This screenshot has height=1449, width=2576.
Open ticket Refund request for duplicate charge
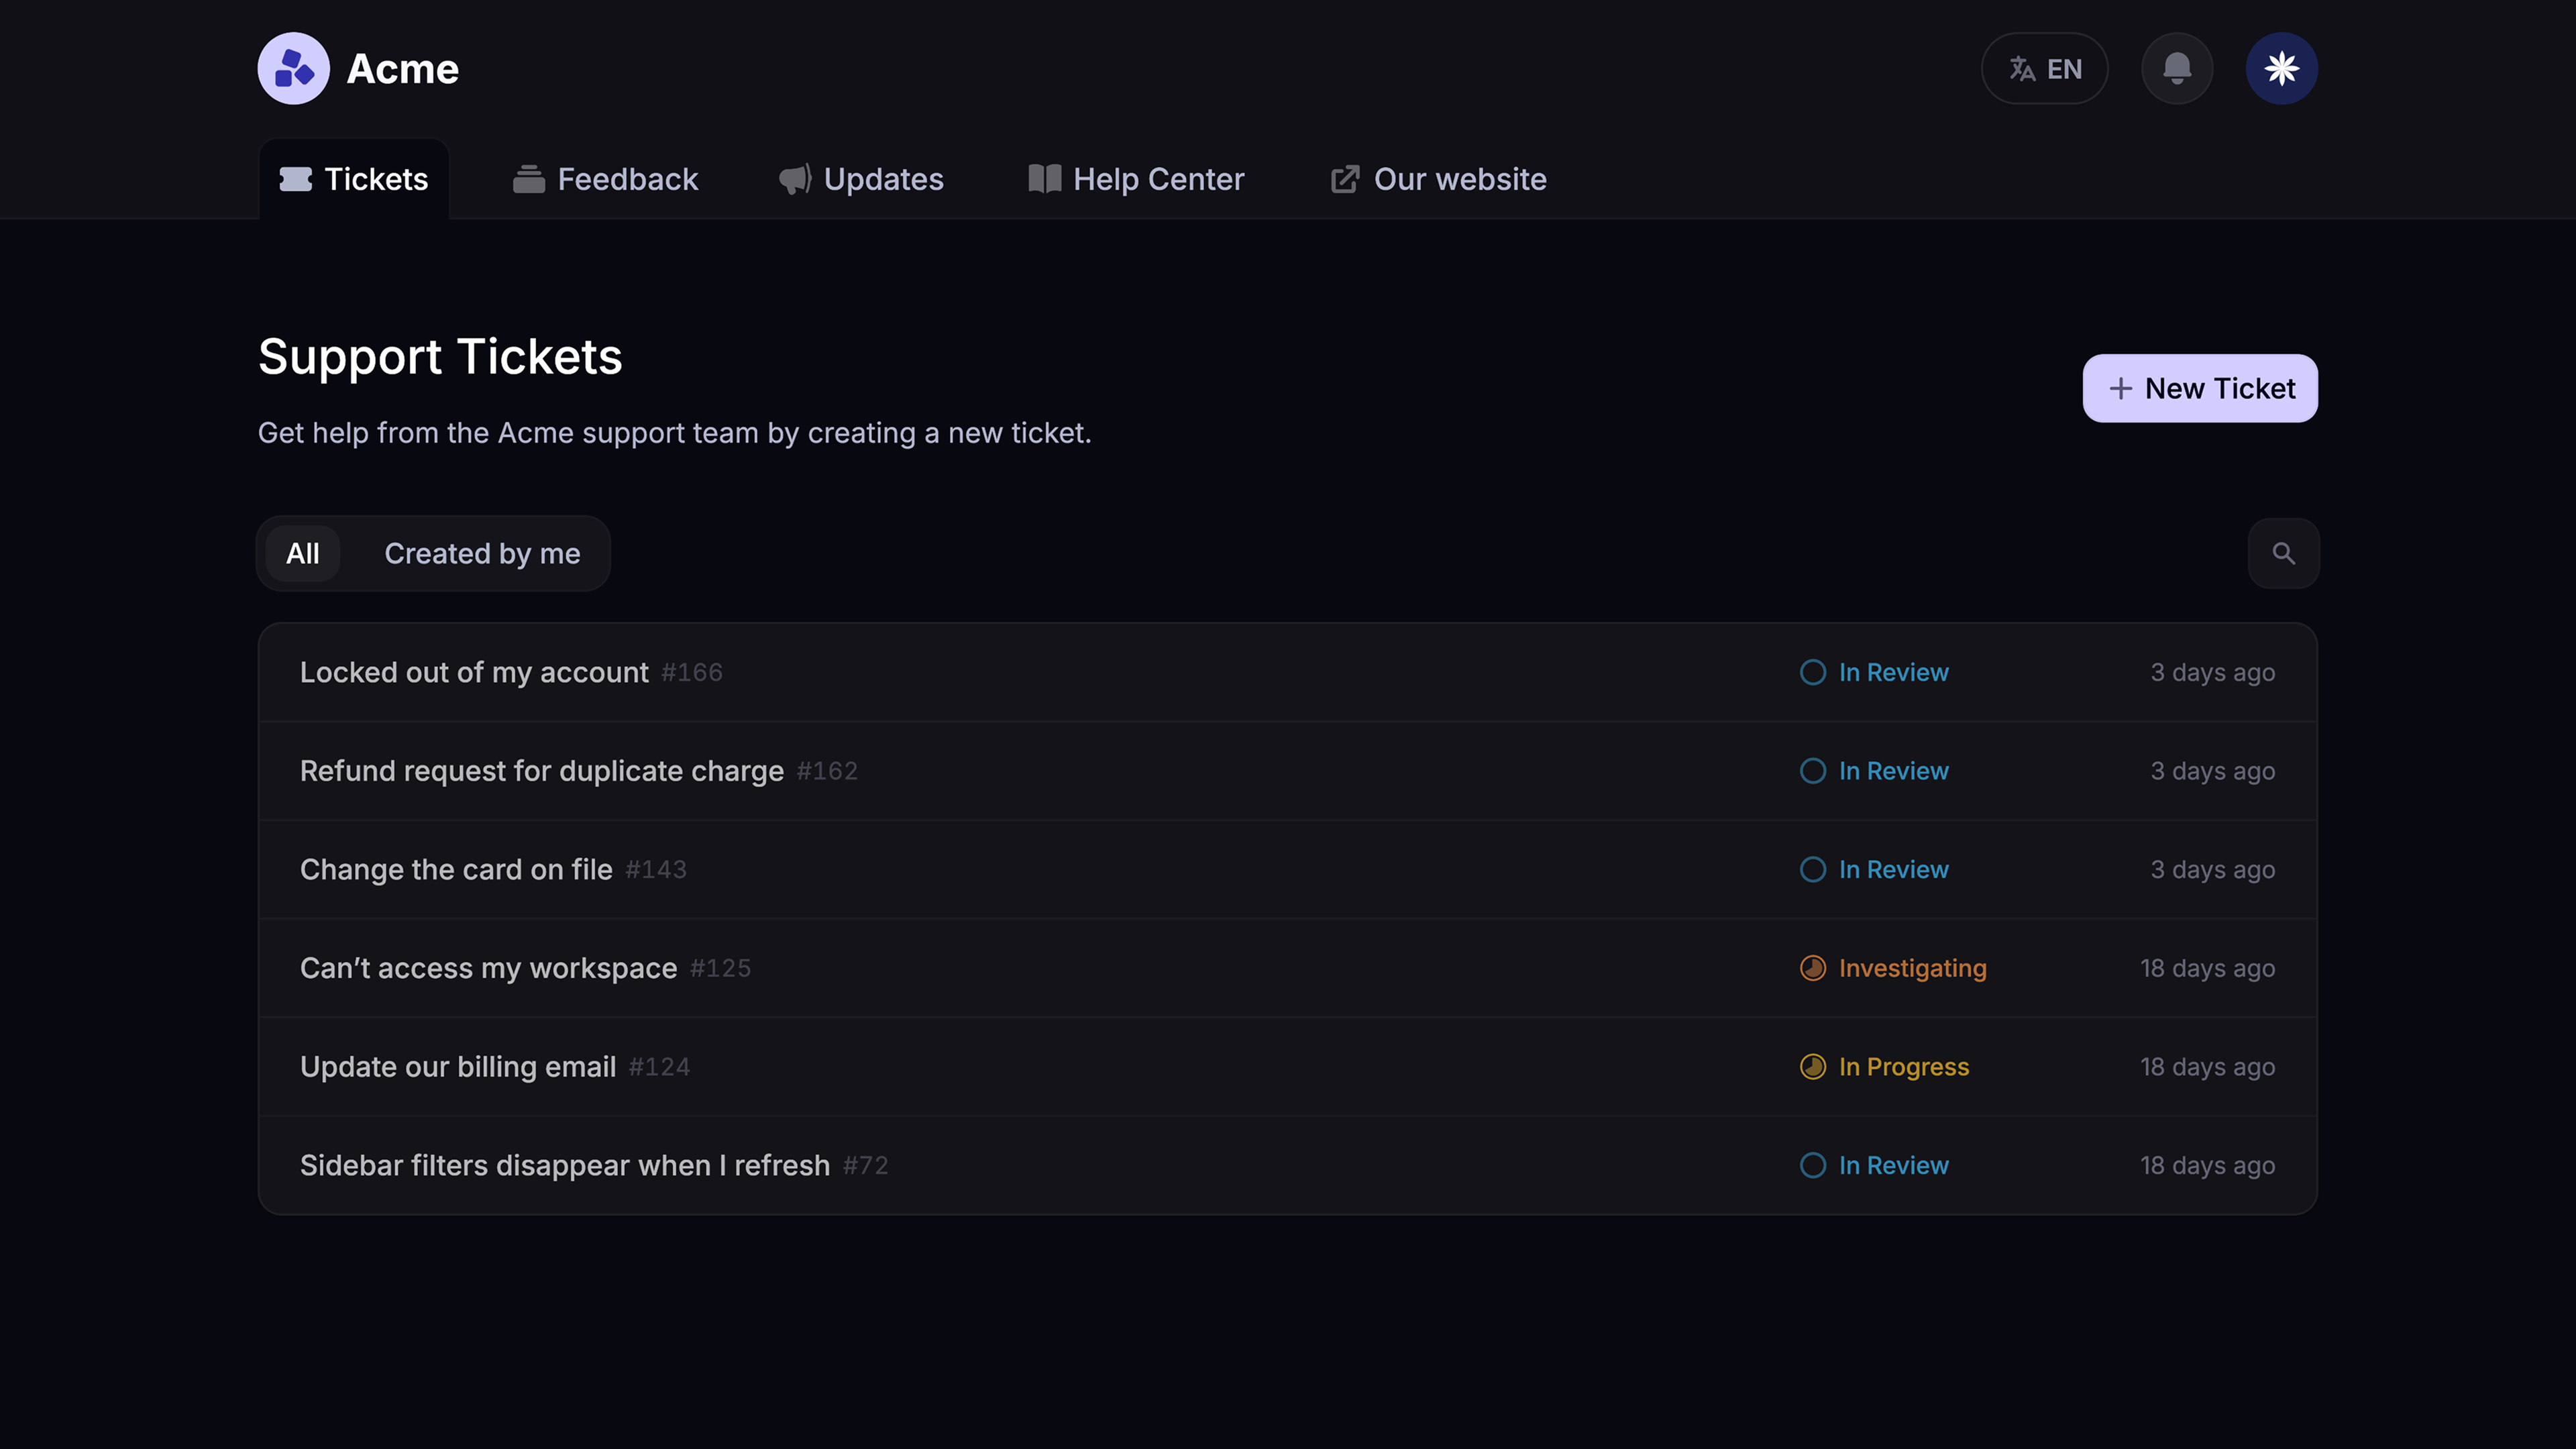541,771
